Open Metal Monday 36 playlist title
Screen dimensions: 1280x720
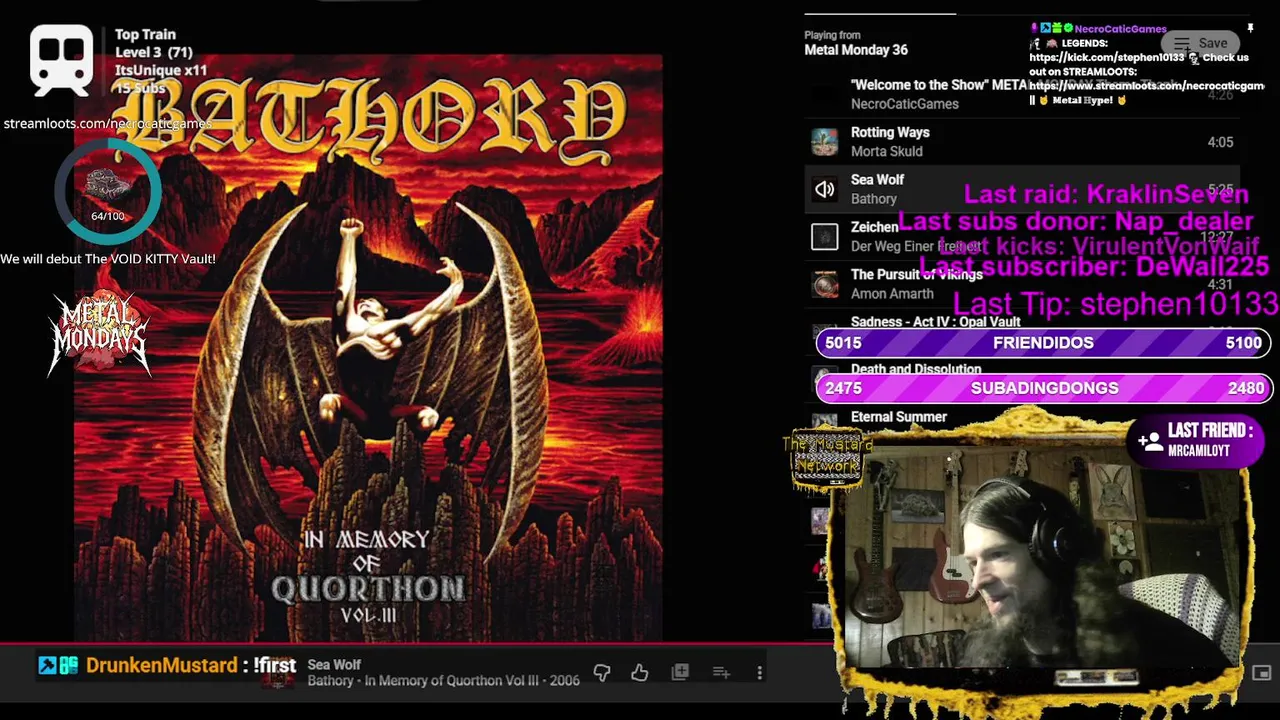coord(856,50)
